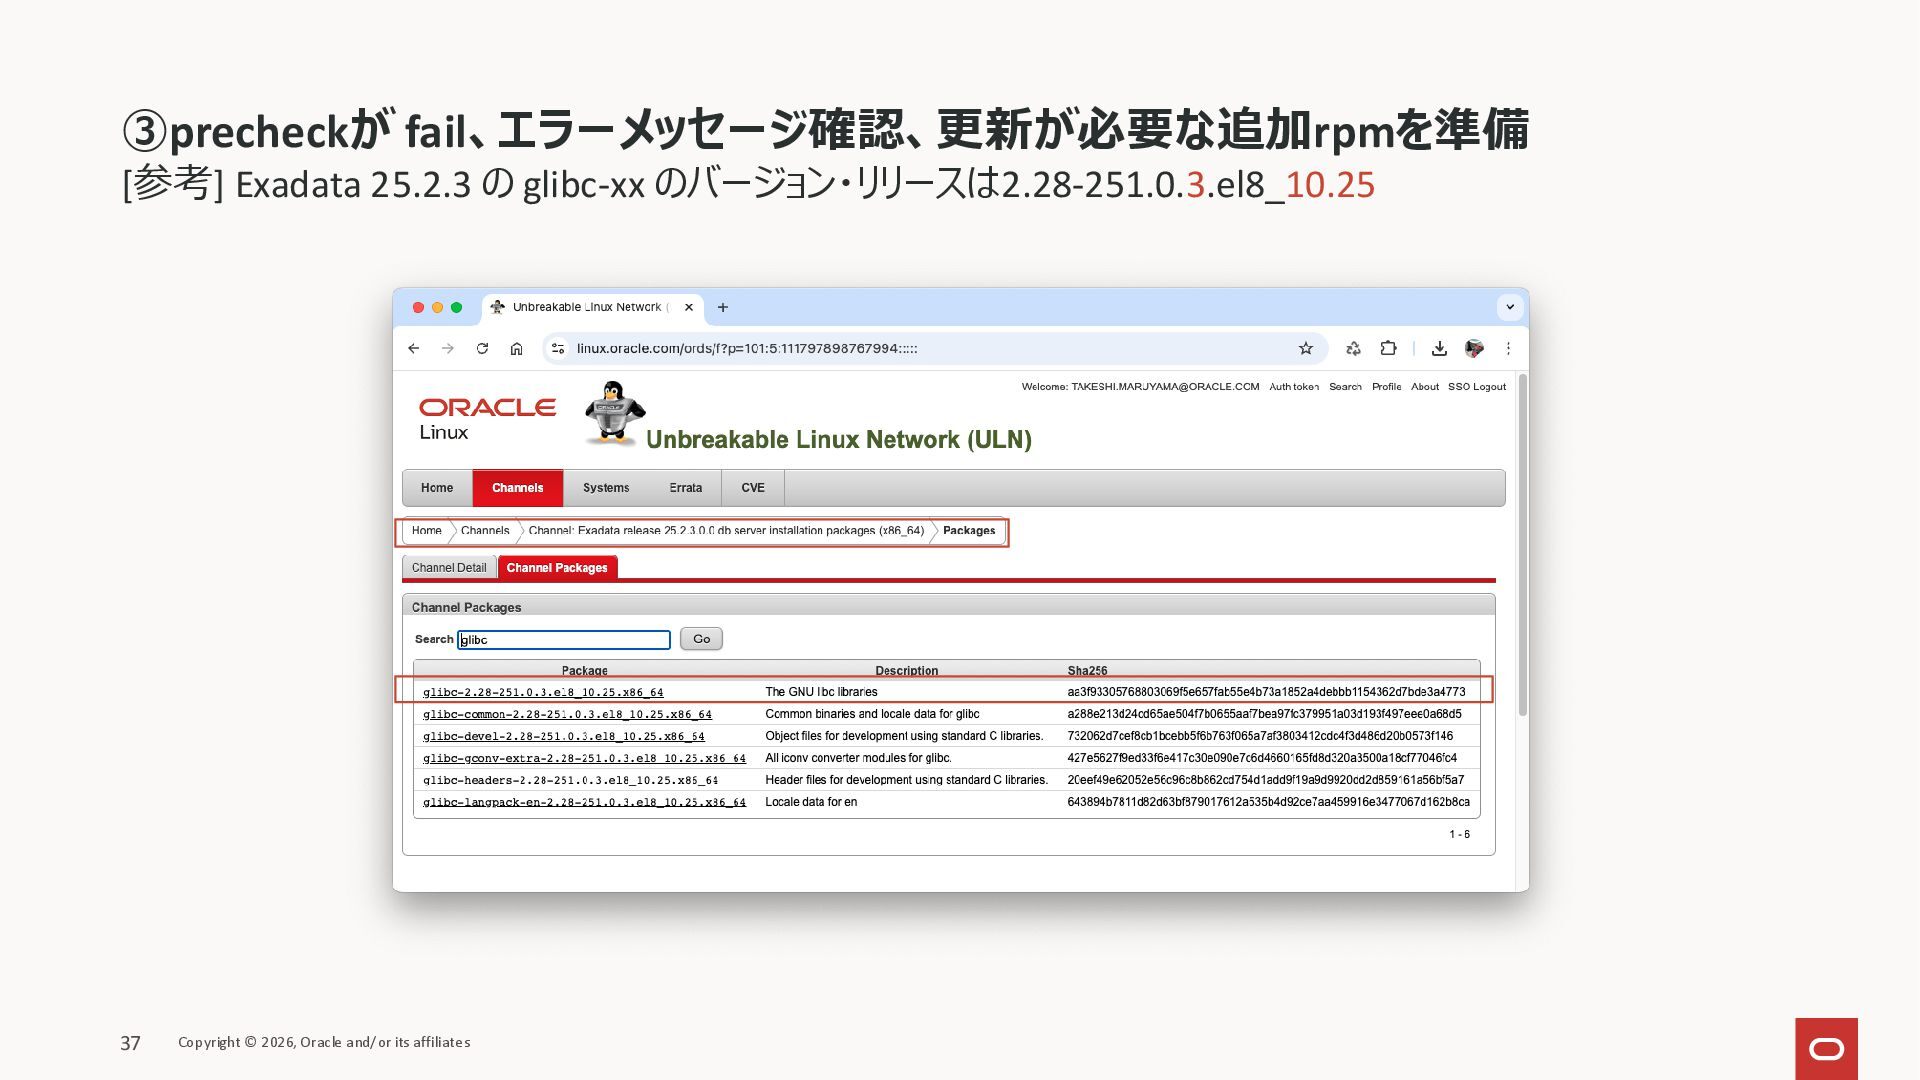The height and width of the screenshot is (1080, 1920).
Task: Click the SSO Logout link
Action: click(1476, 387)
